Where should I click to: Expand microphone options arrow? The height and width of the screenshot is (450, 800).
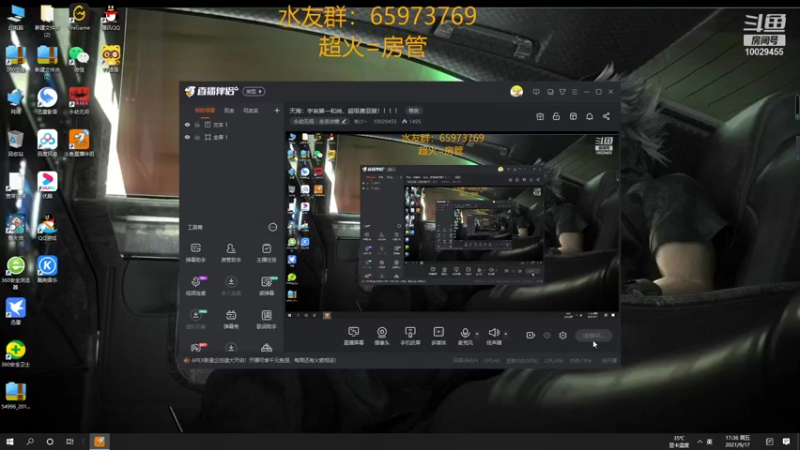(477, 334)
